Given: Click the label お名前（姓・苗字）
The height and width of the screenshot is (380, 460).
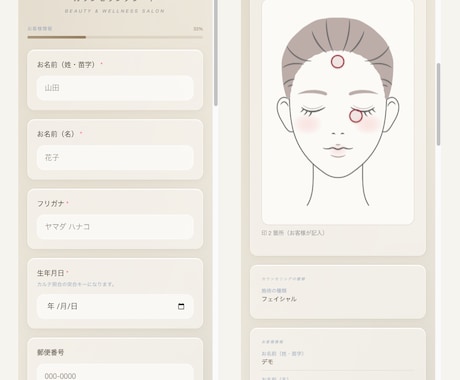Looking at the screenshot, I should 66,65.
